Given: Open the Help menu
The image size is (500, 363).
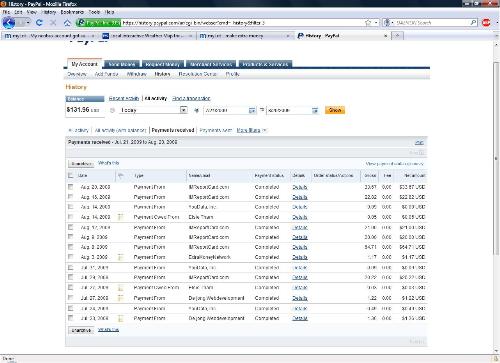Looking at the screenshot, I should [110, 12].
